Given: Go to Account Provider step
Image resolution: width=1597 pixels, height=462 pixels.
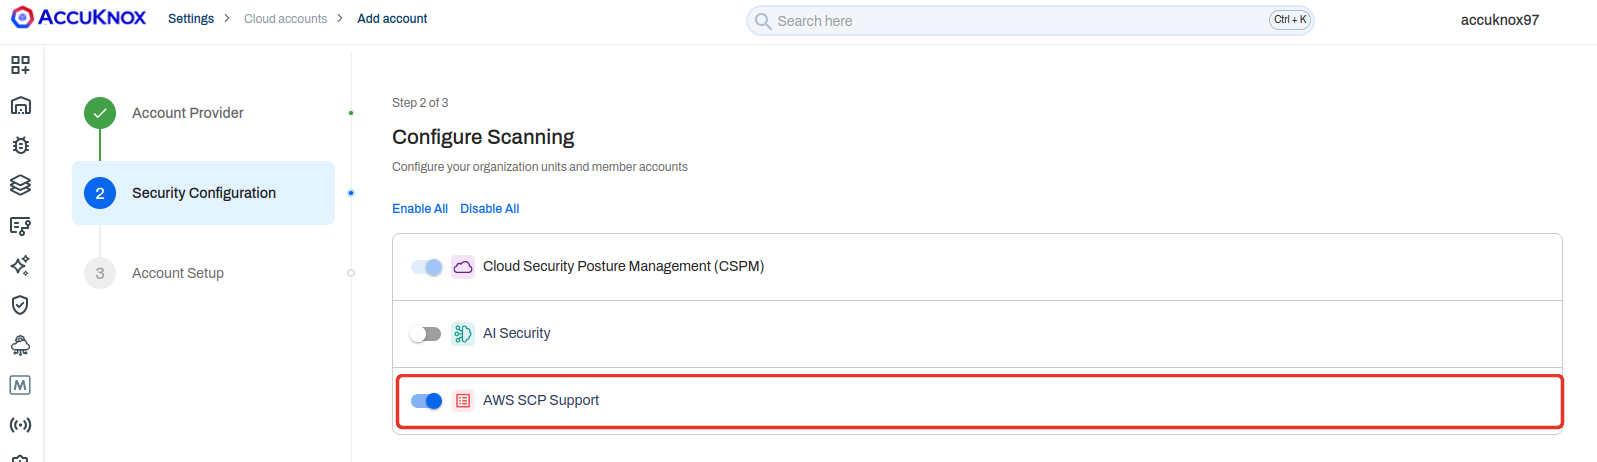Looking at the screenshot, I should coord(188,113).
